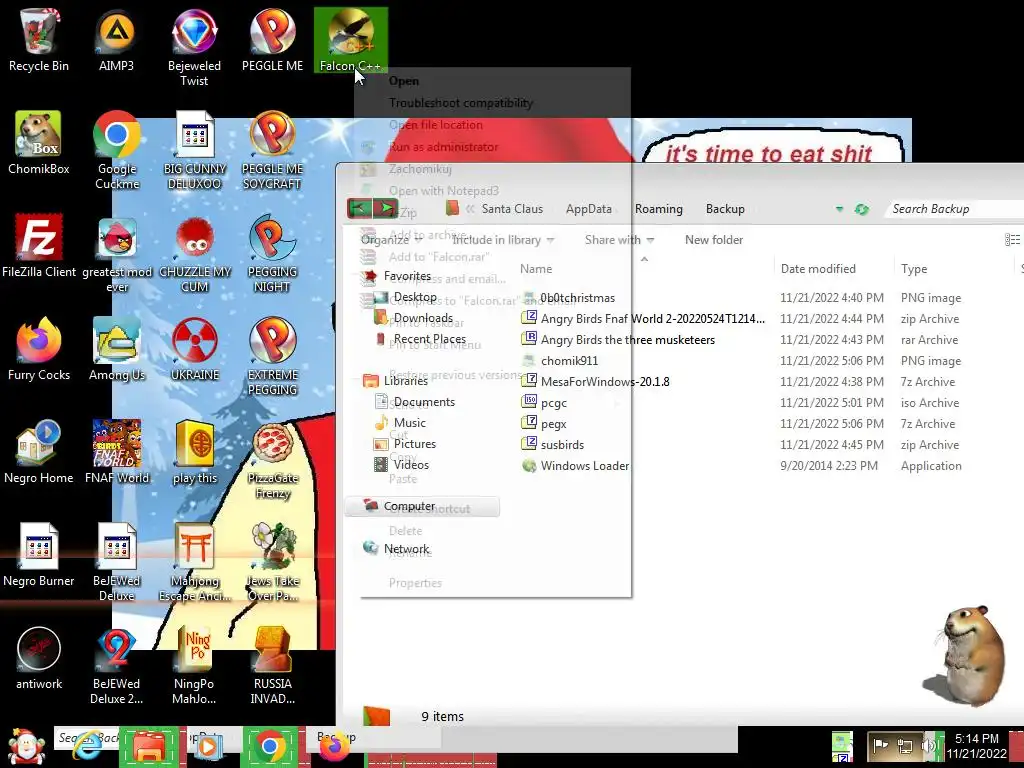Click the Santa Claus breadcrumb in address bar

click(512, 209)
